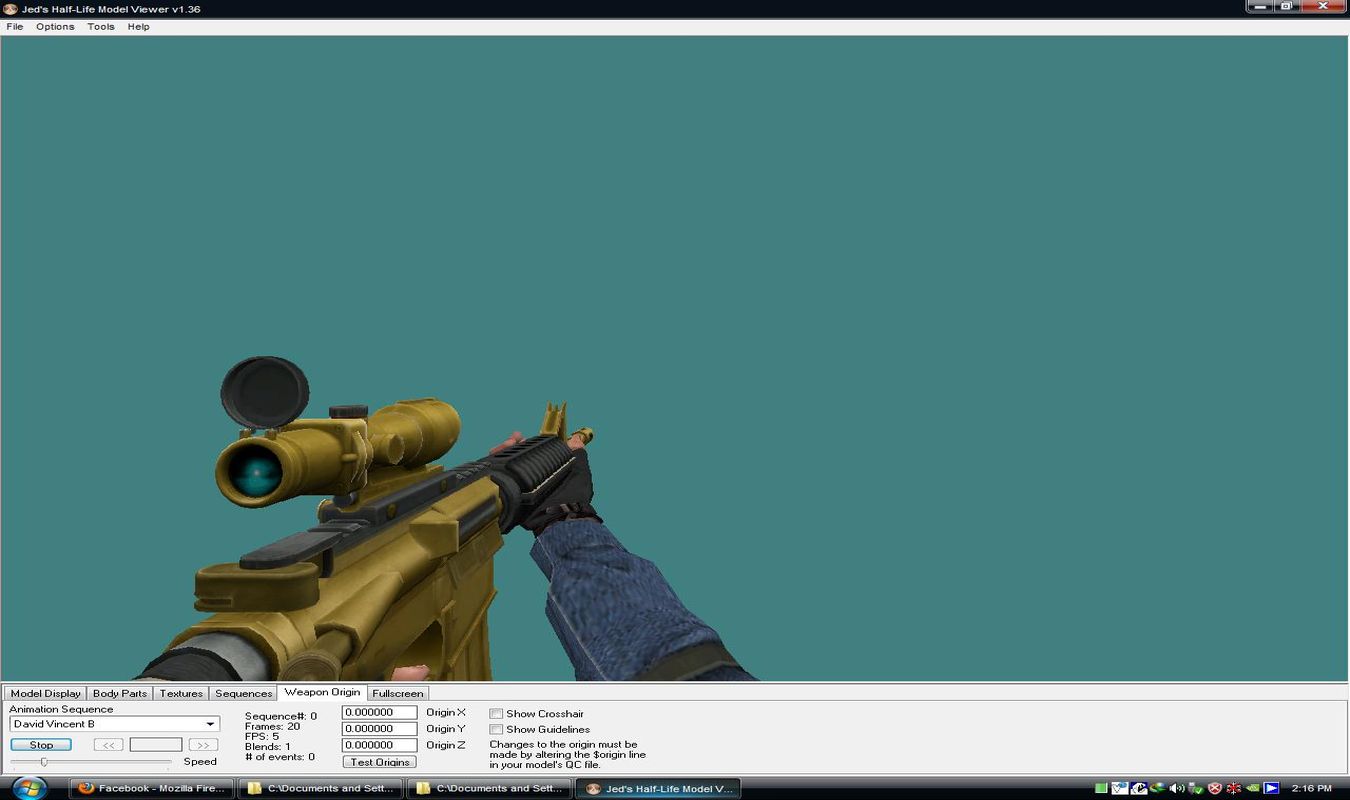
Task: Switch to the Body Parts tab
Action: tap(120, 693)
